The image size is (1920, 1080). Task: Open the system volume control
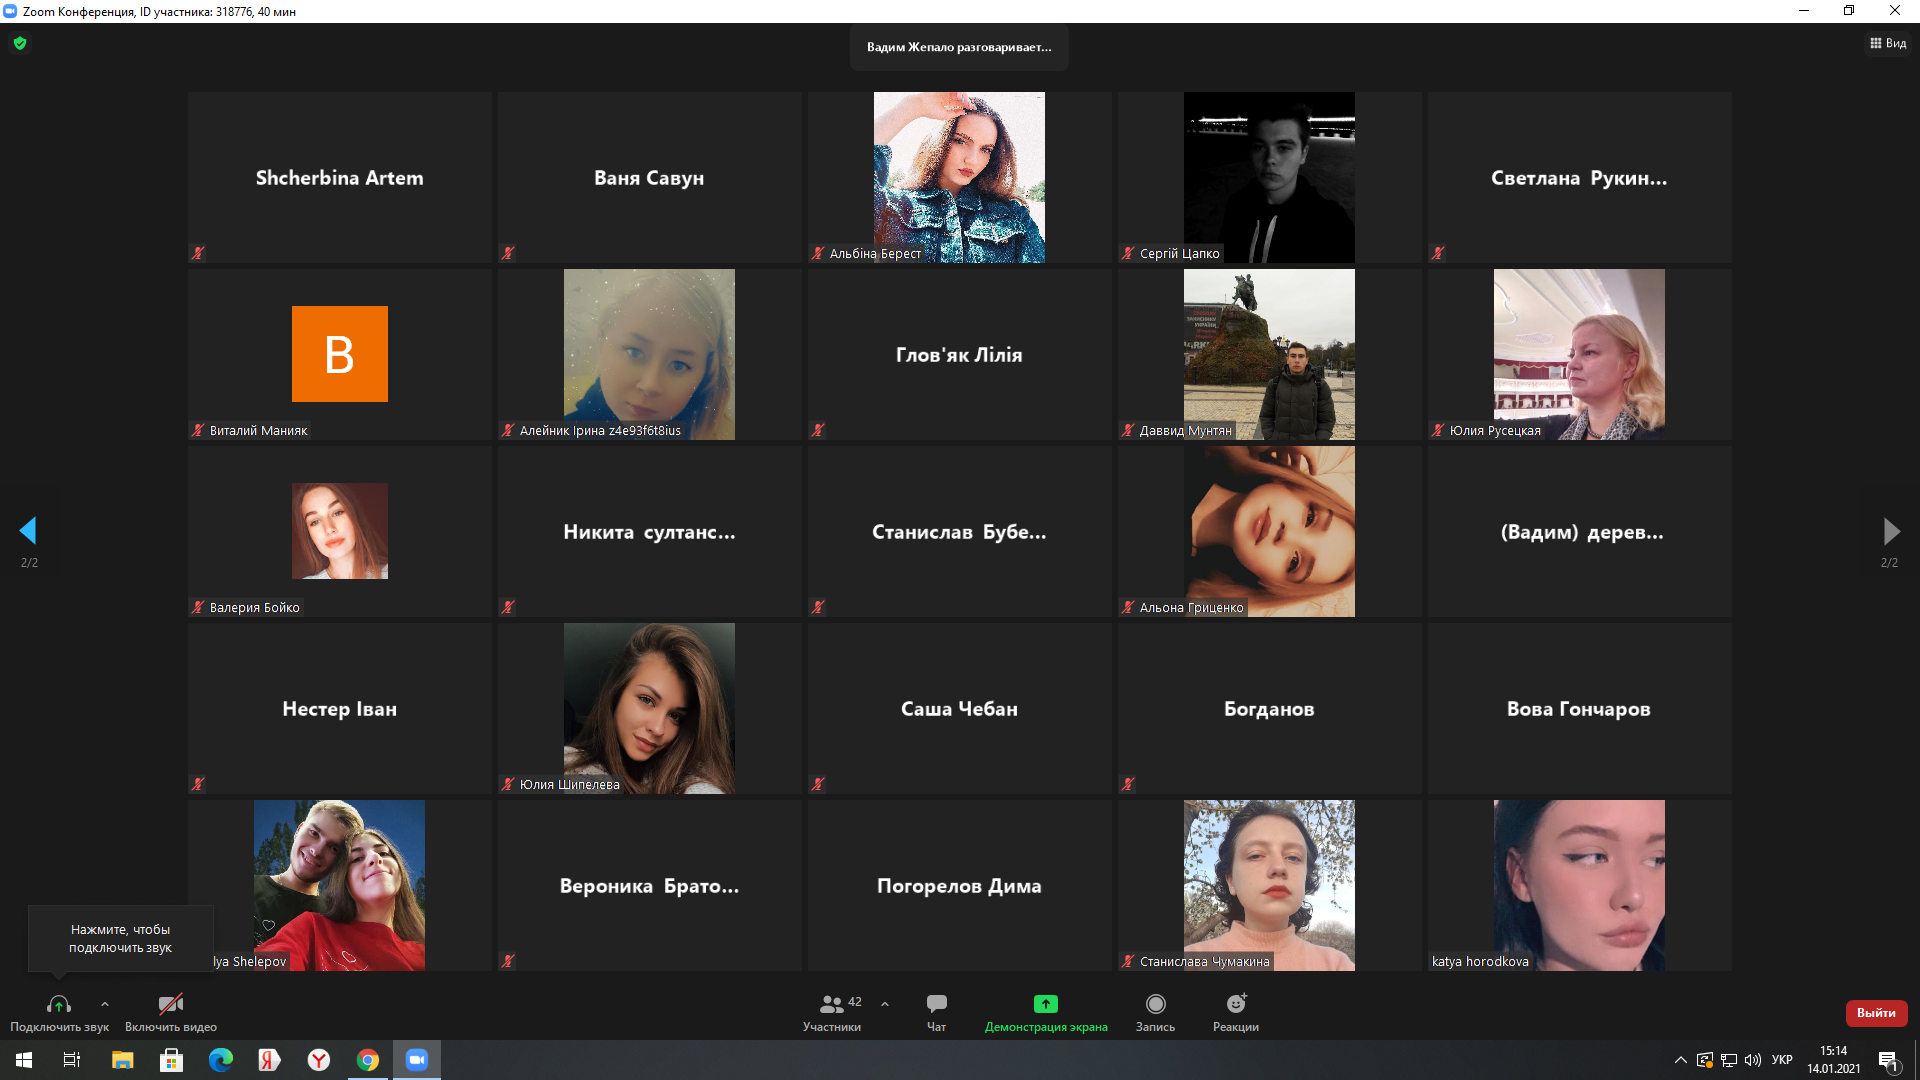click(1753, 1060)
